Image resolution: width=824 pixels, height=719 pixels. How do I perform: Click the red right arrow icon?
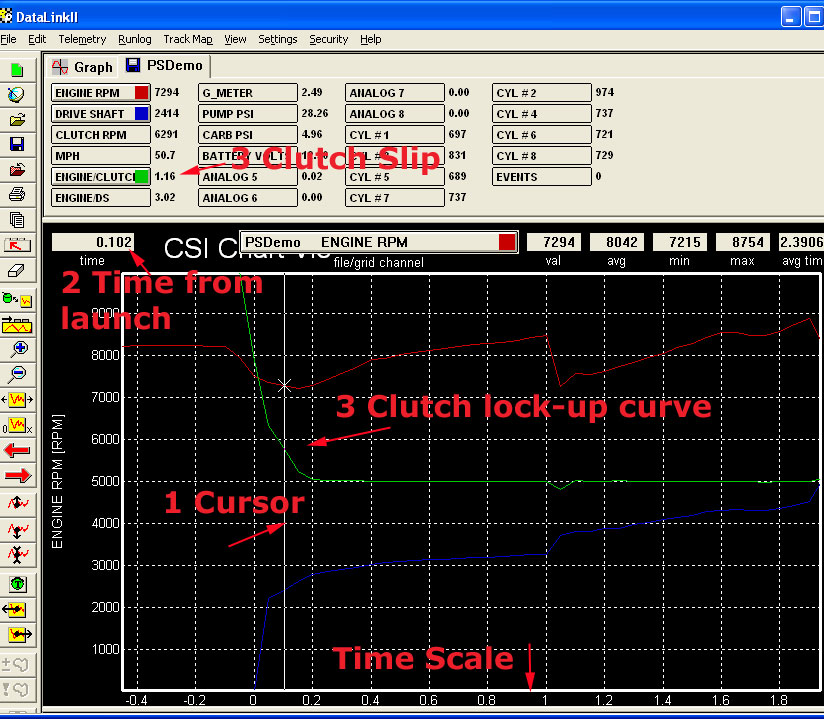pos(17,475)
